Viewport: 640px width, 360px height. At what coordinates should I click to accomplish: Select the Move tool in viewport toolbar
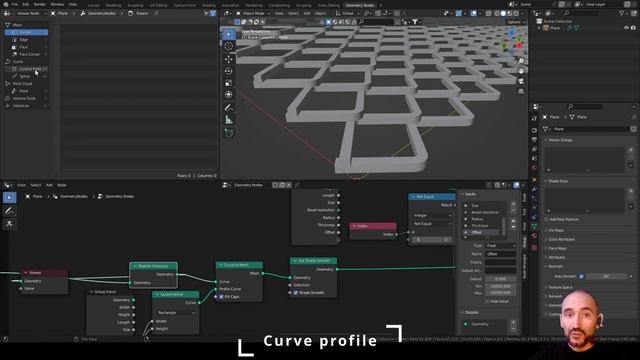[229, 59]
